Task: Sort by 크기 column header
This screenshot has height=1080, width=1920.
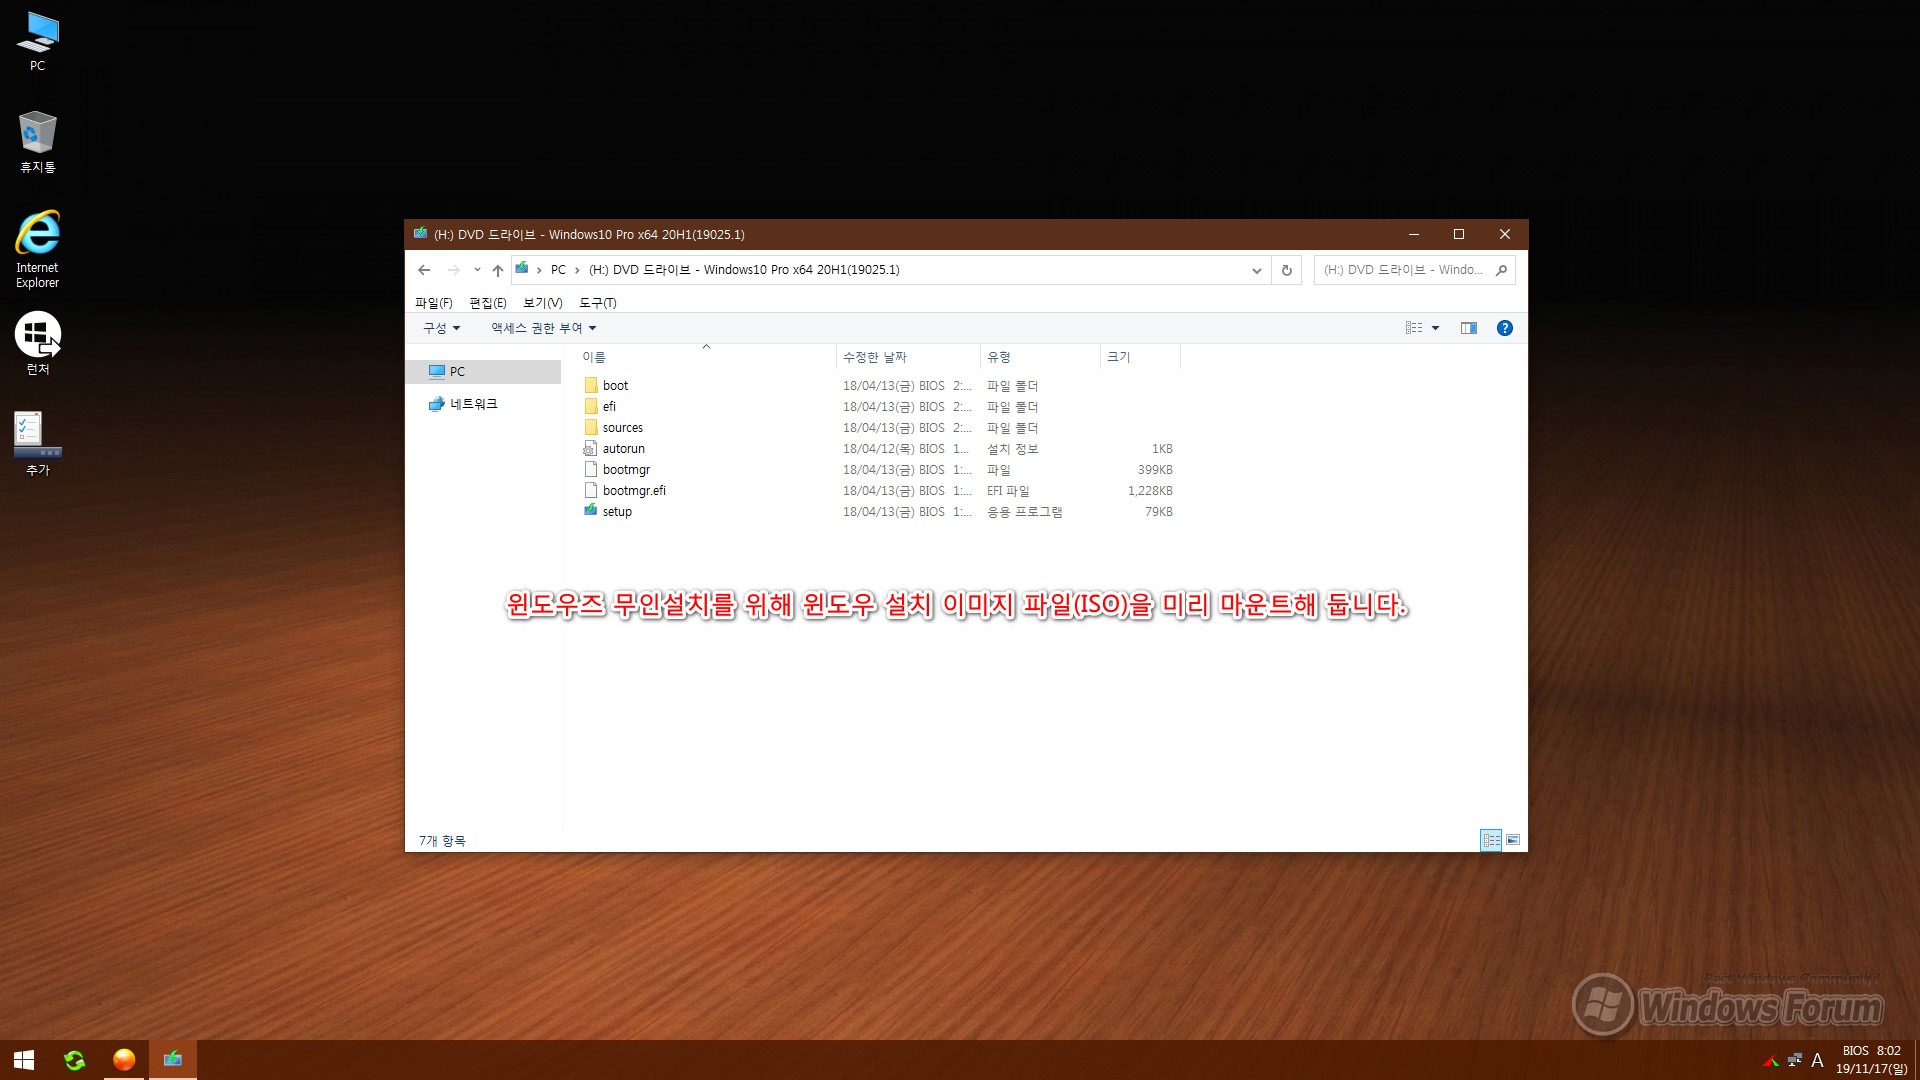Action: 1140,357
